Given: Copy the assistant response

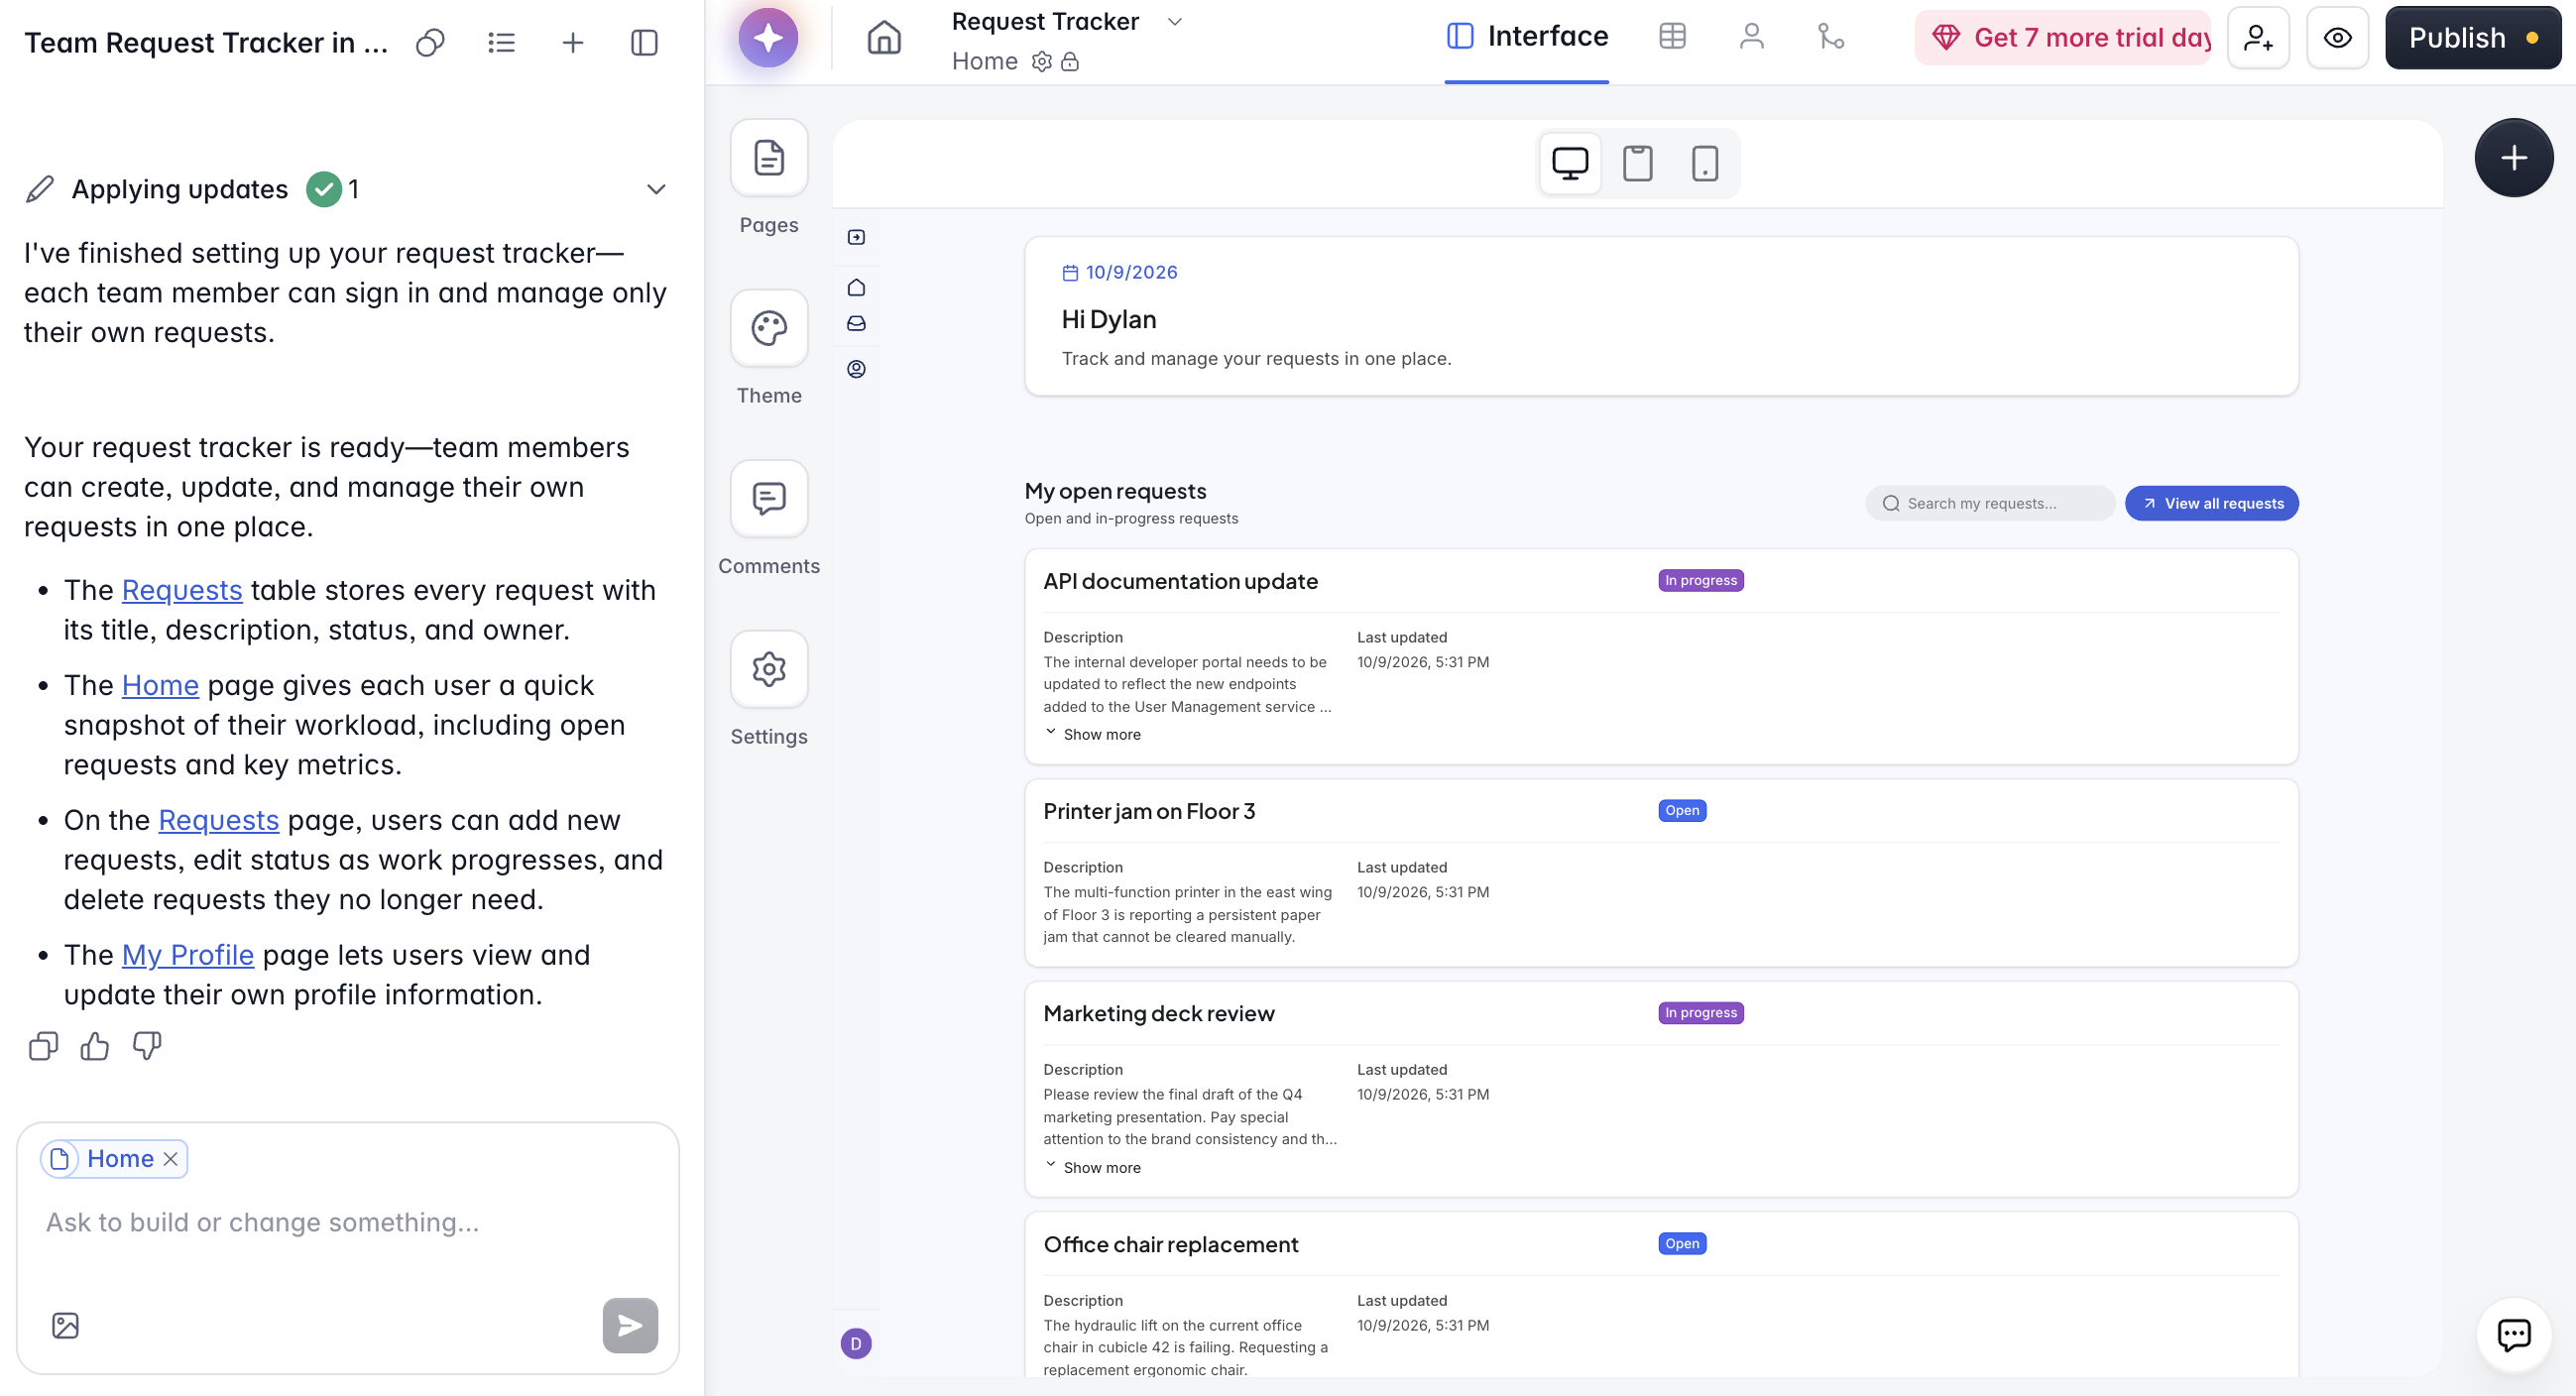Looking at the screenshot, I should 43,1046.
